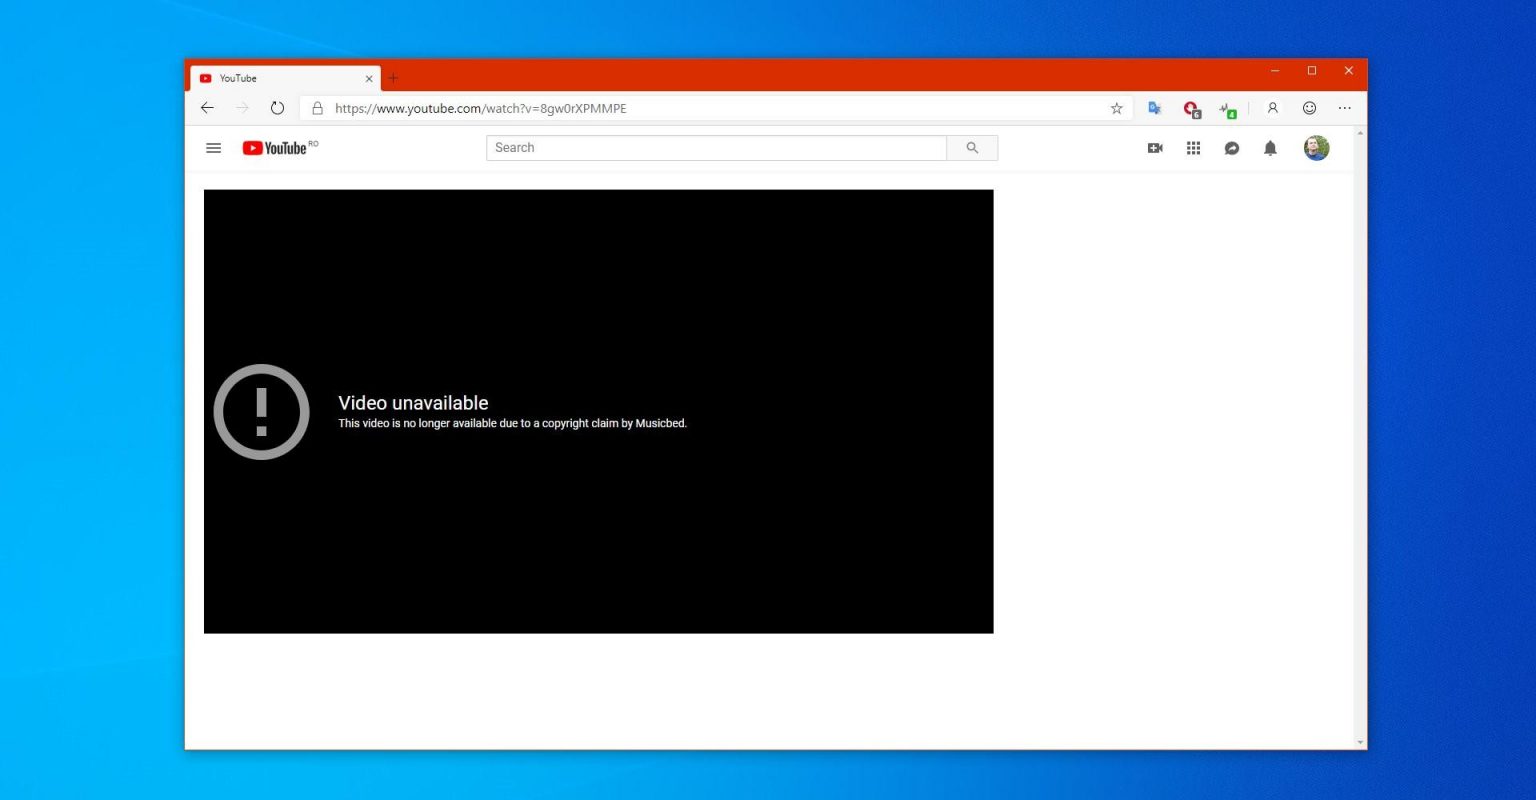This screenshot has width=1536, height=800.
Task: Refresh the current page
Action: [x=277, y=108]
